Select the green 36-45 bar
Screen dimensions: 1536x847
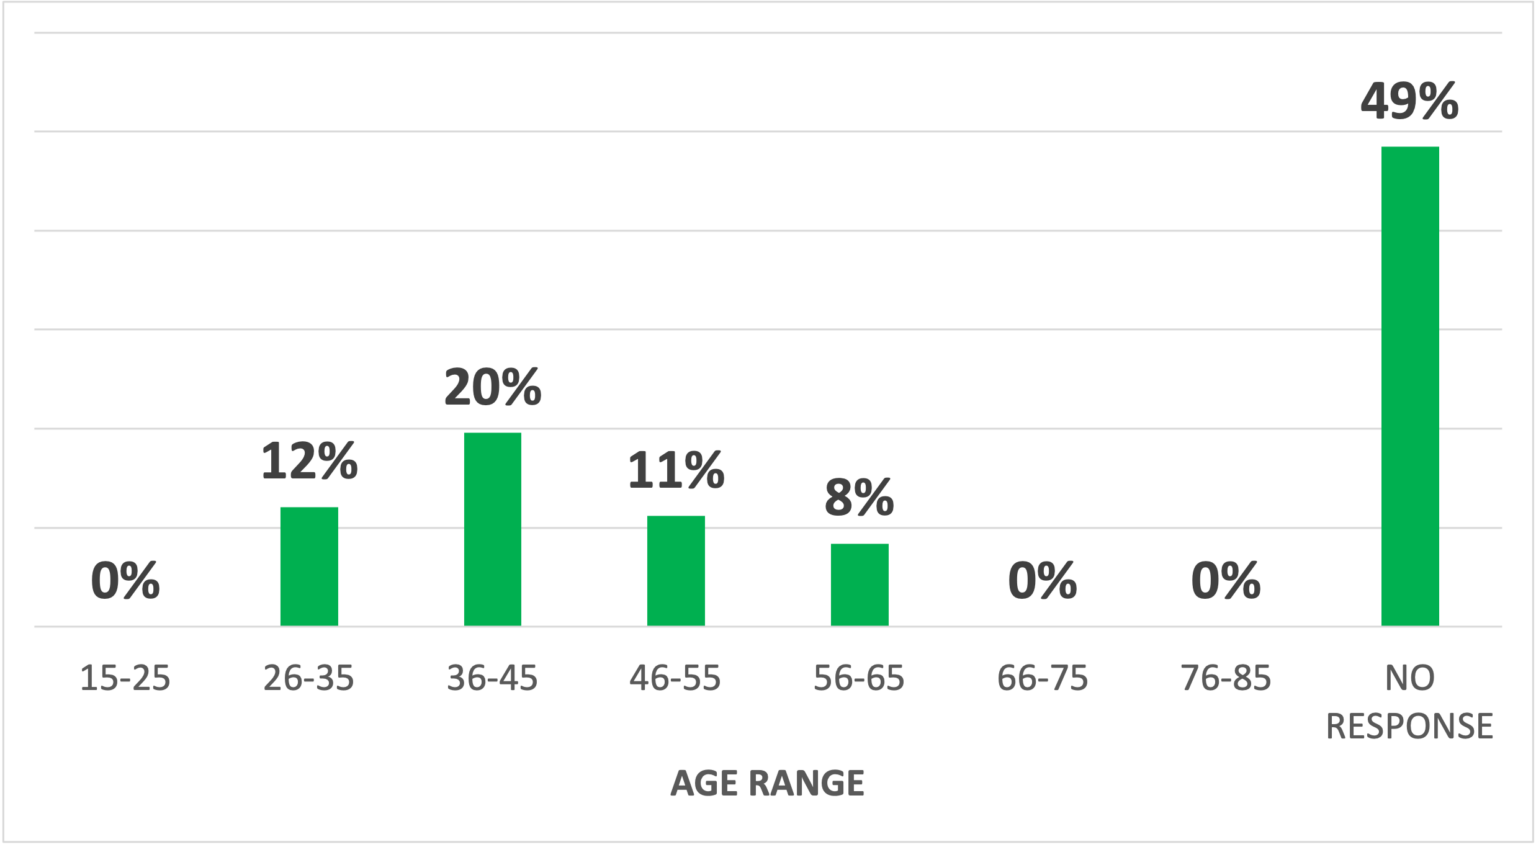[492, 529]
